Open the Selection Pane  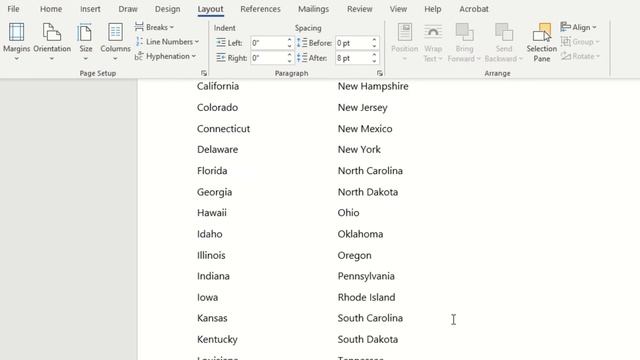(542, 42)
